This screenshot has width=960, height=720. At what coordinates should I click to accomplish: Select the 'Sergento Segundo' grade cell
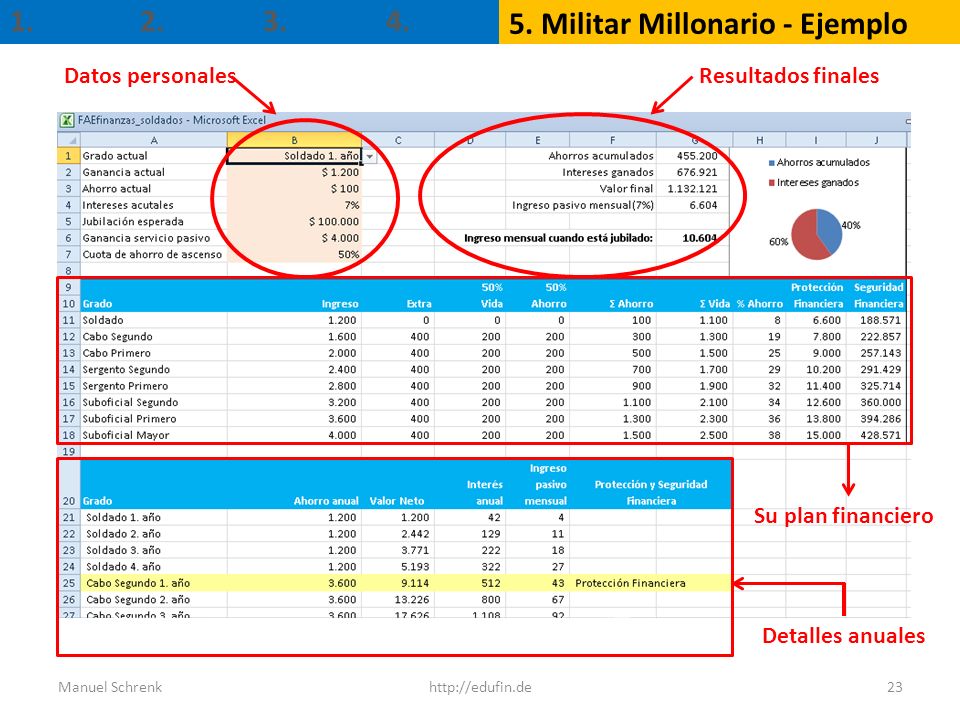(x=153, y=370)
